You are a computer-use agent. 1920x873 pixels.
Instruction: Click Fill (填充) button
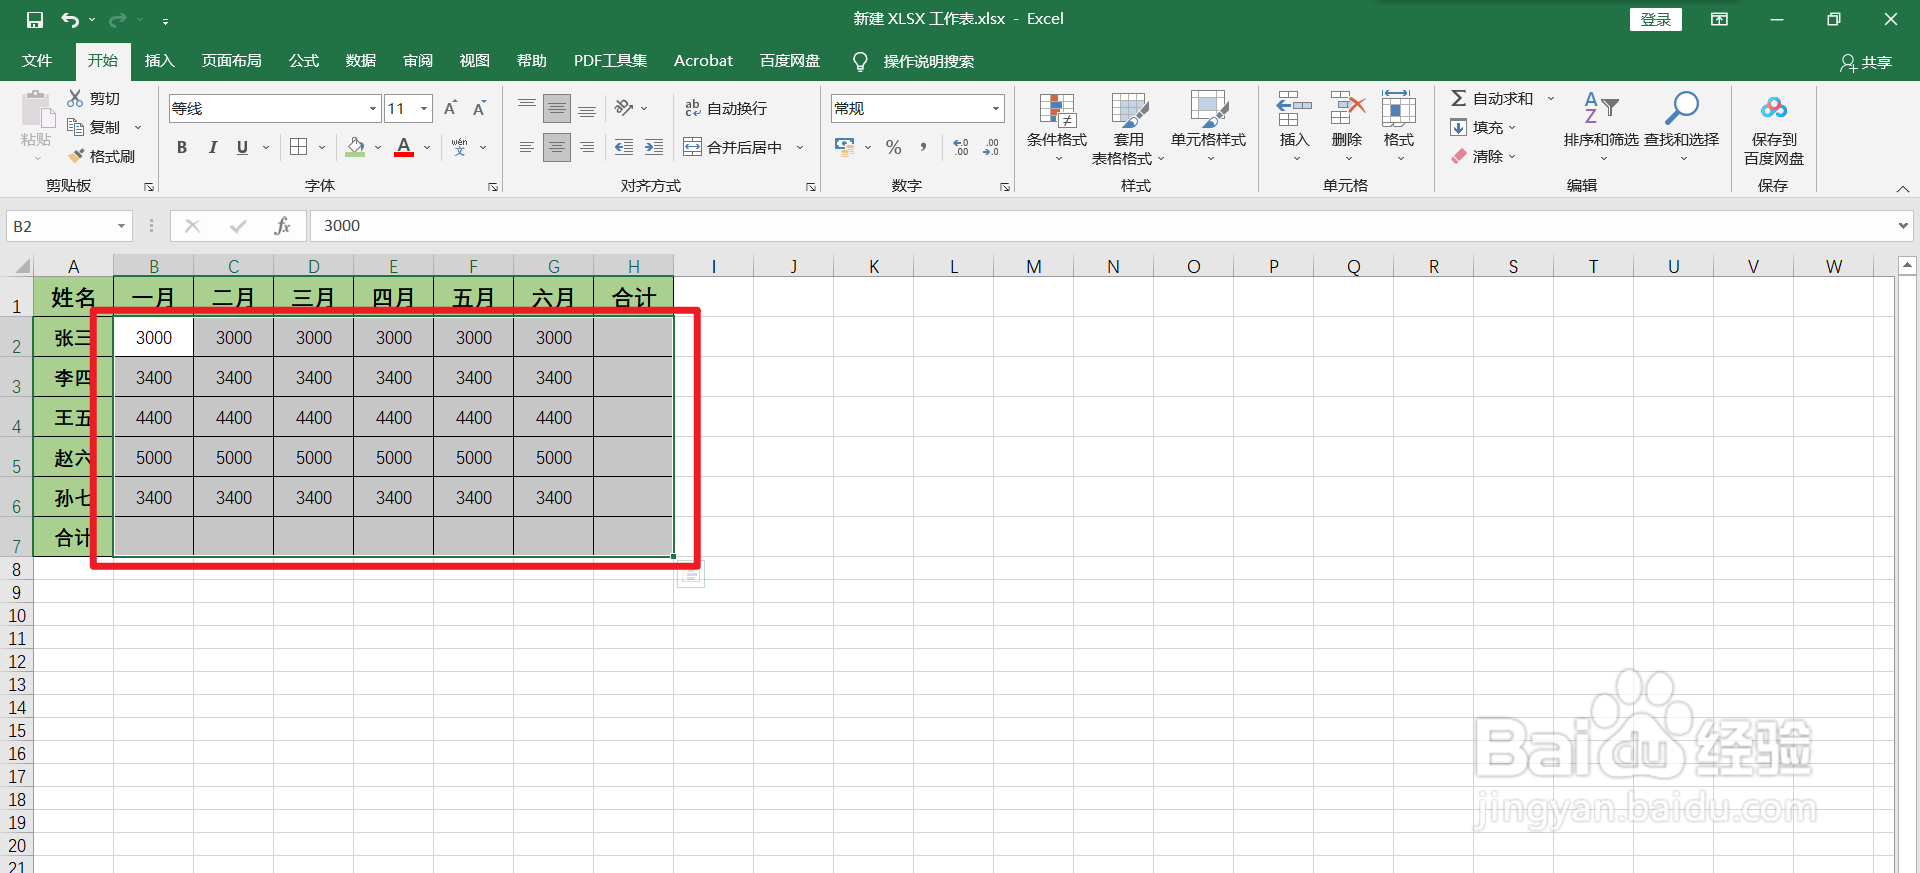click(1483, 127)
